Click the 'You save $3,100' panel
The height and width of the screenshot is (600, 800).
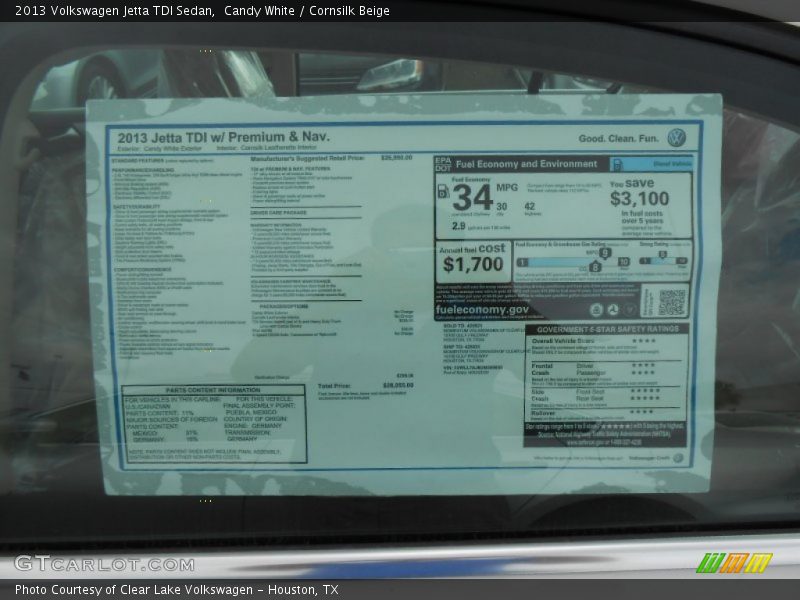point(639,205)
